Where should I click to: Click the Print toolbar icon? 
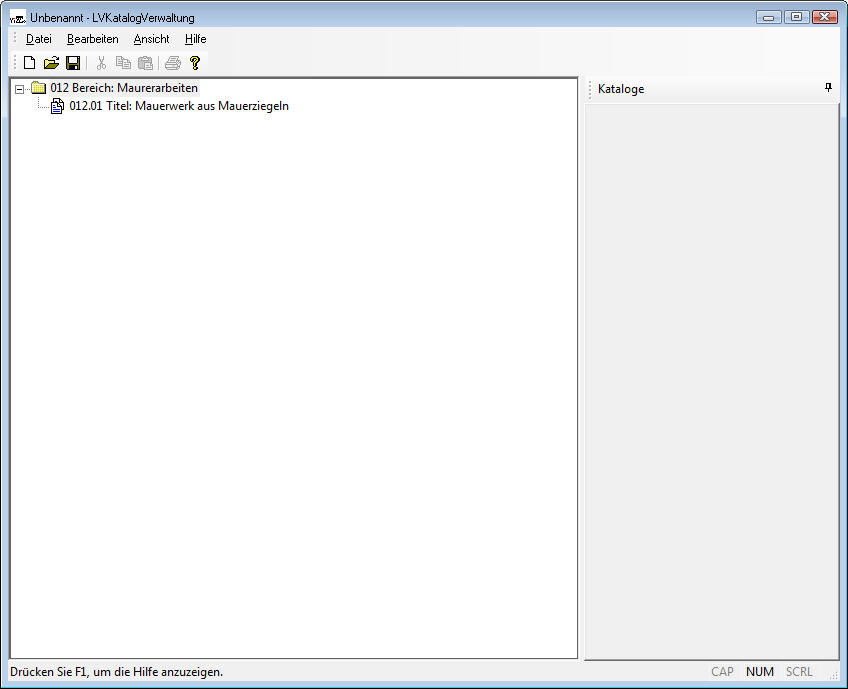coord(173,63)
